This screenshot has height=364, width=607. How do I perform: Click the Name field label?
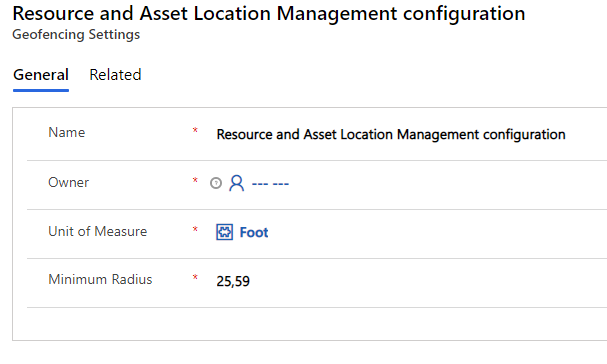tap(67, 132)
